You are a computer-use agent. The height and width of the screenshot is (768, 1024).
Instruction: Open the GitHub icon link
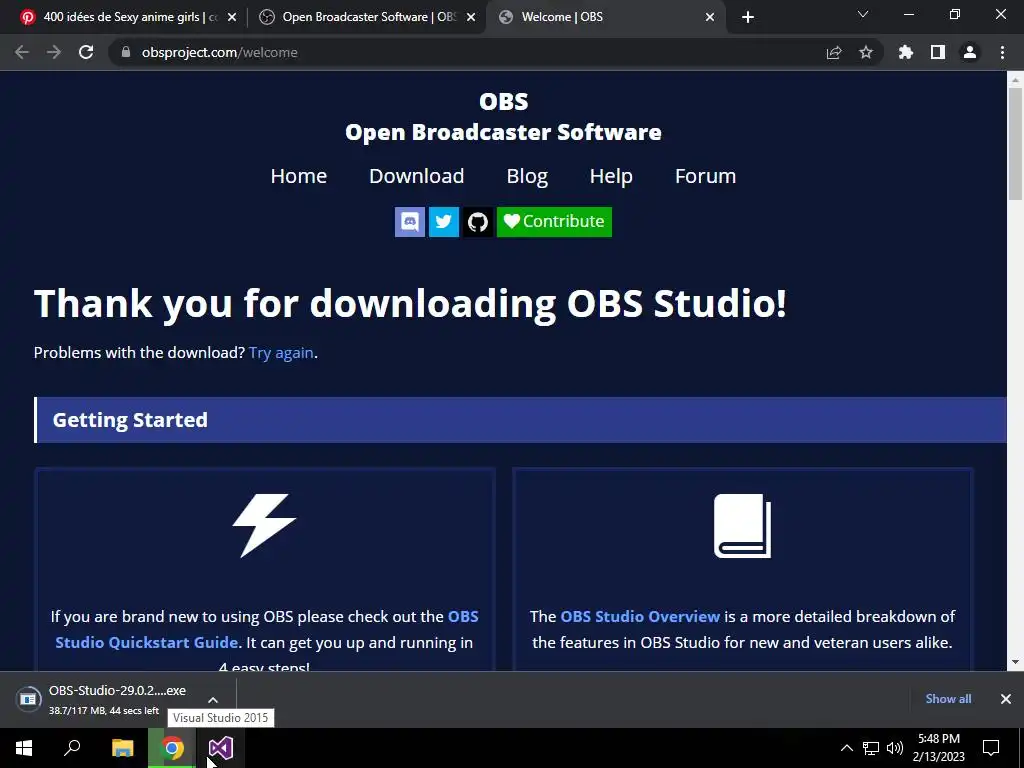point(478,222)
